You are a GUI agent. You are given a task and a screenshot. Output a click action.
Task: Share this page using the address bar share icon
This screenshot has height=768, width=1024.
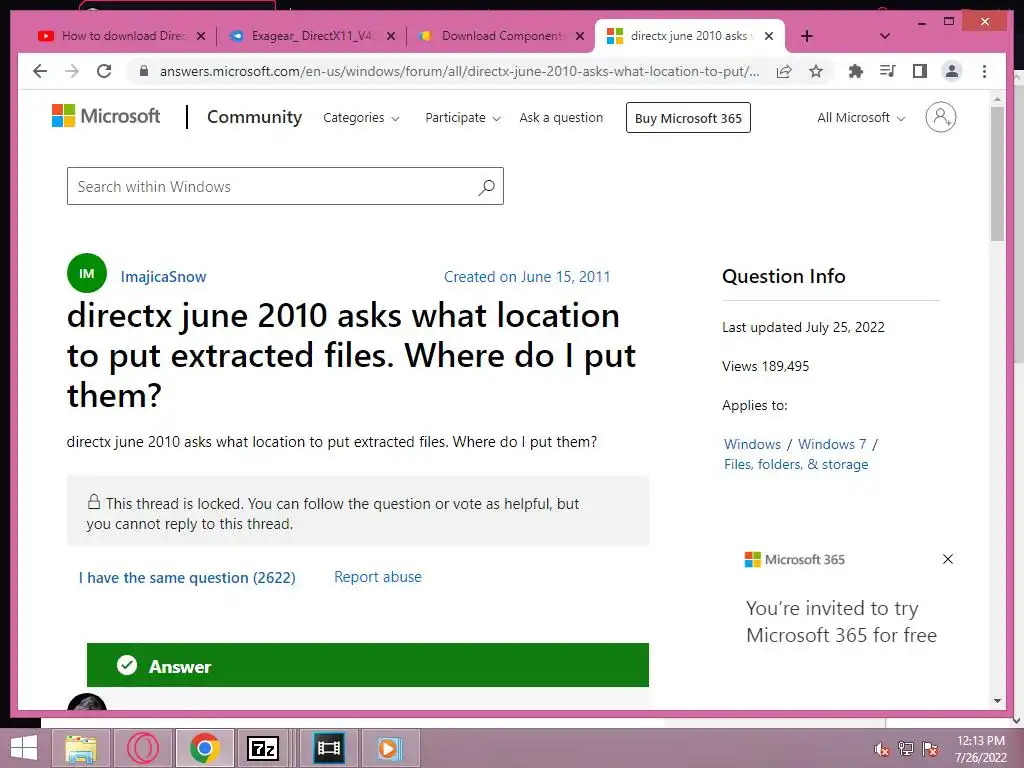point(784,71)
